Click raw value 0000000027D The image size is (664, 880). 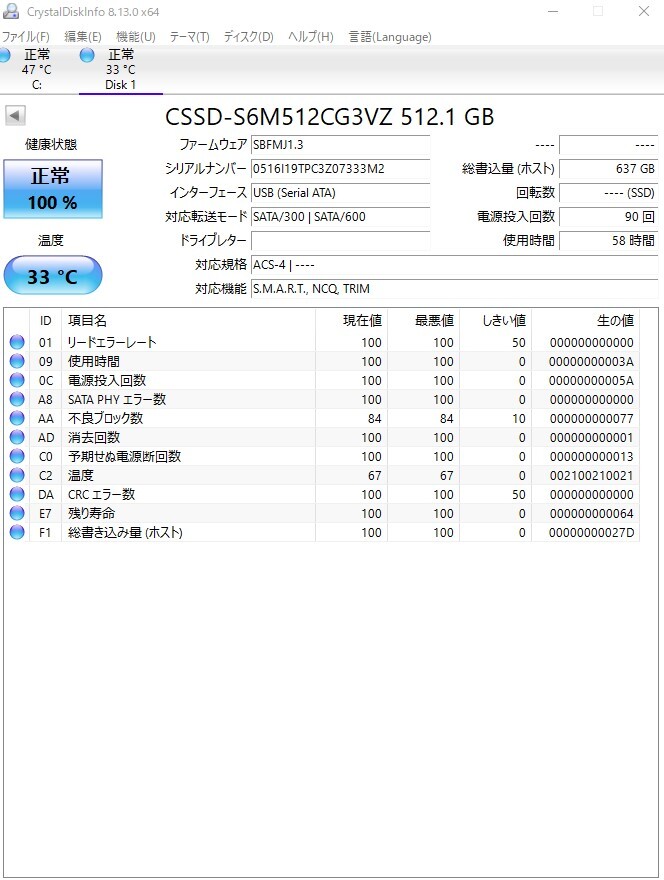[x=592, y=532]
